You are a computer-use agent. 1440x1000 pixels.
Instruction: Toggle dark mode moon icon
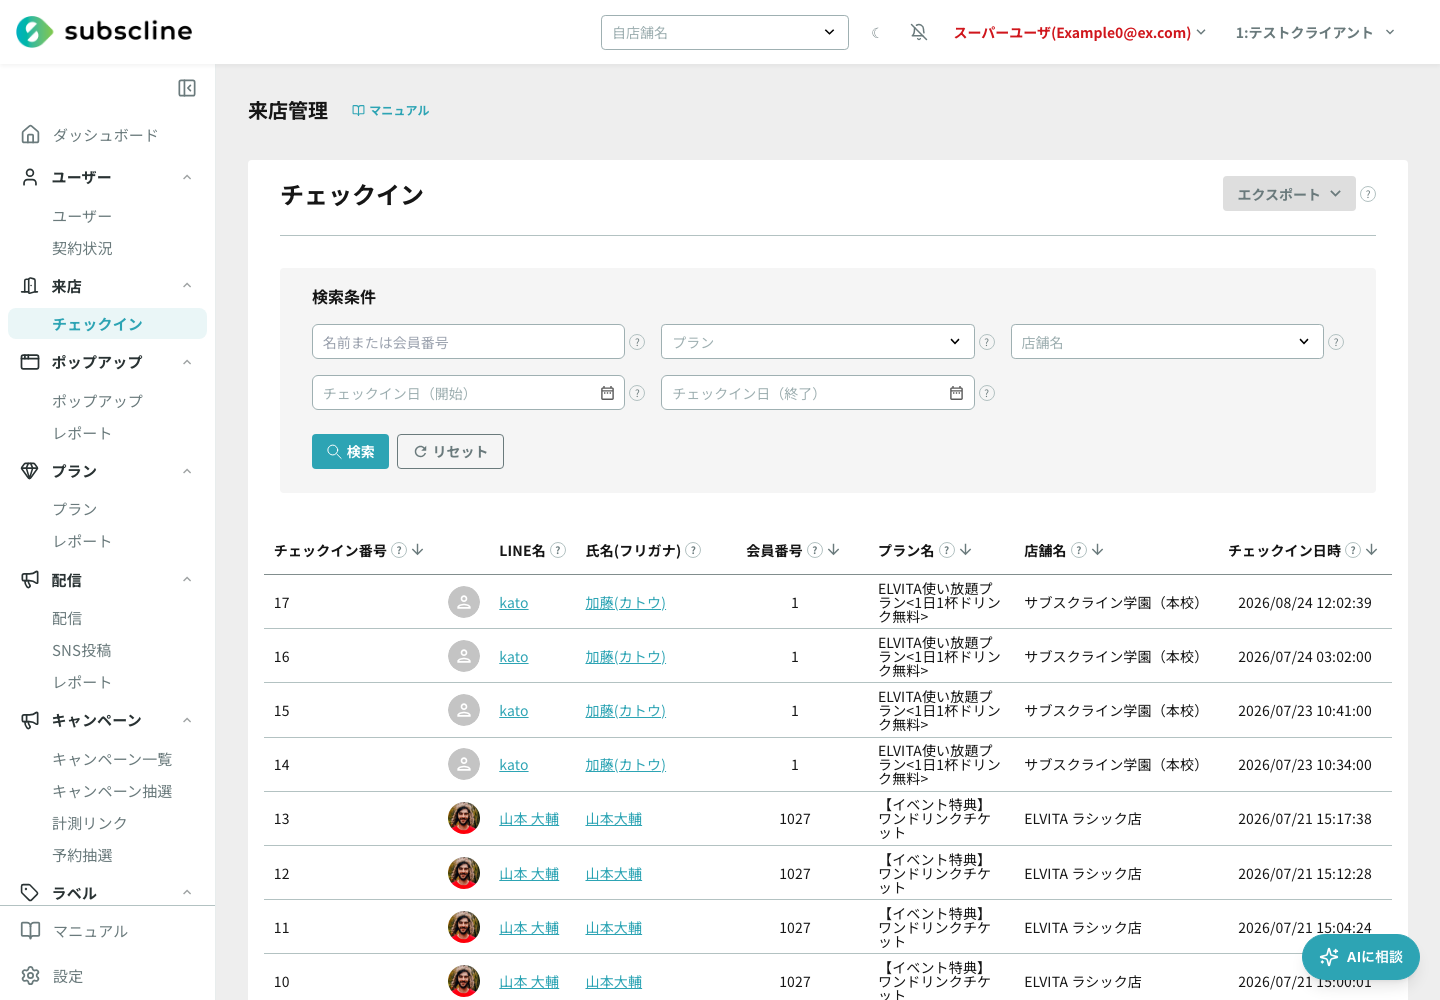click(876, 33)
